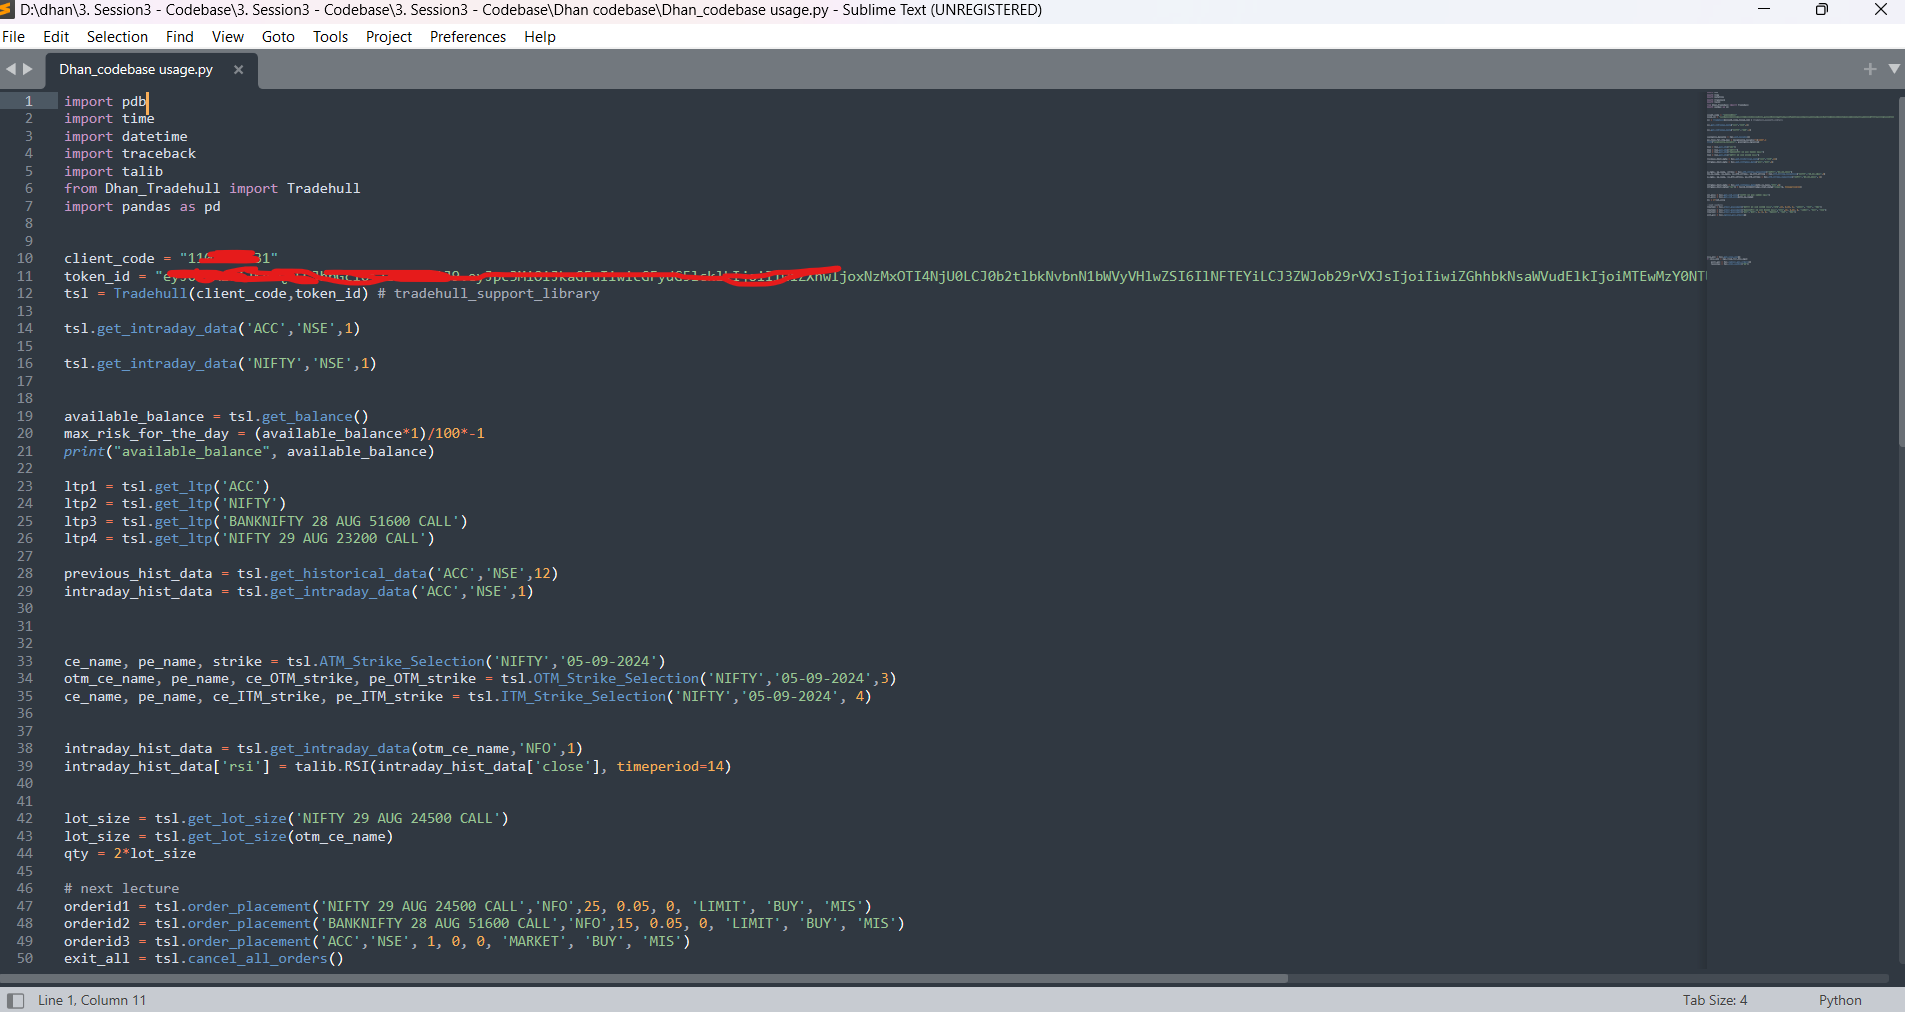The image size is (1905, 1012).
Task: Open the Find menu
Action: pos(180,37)
